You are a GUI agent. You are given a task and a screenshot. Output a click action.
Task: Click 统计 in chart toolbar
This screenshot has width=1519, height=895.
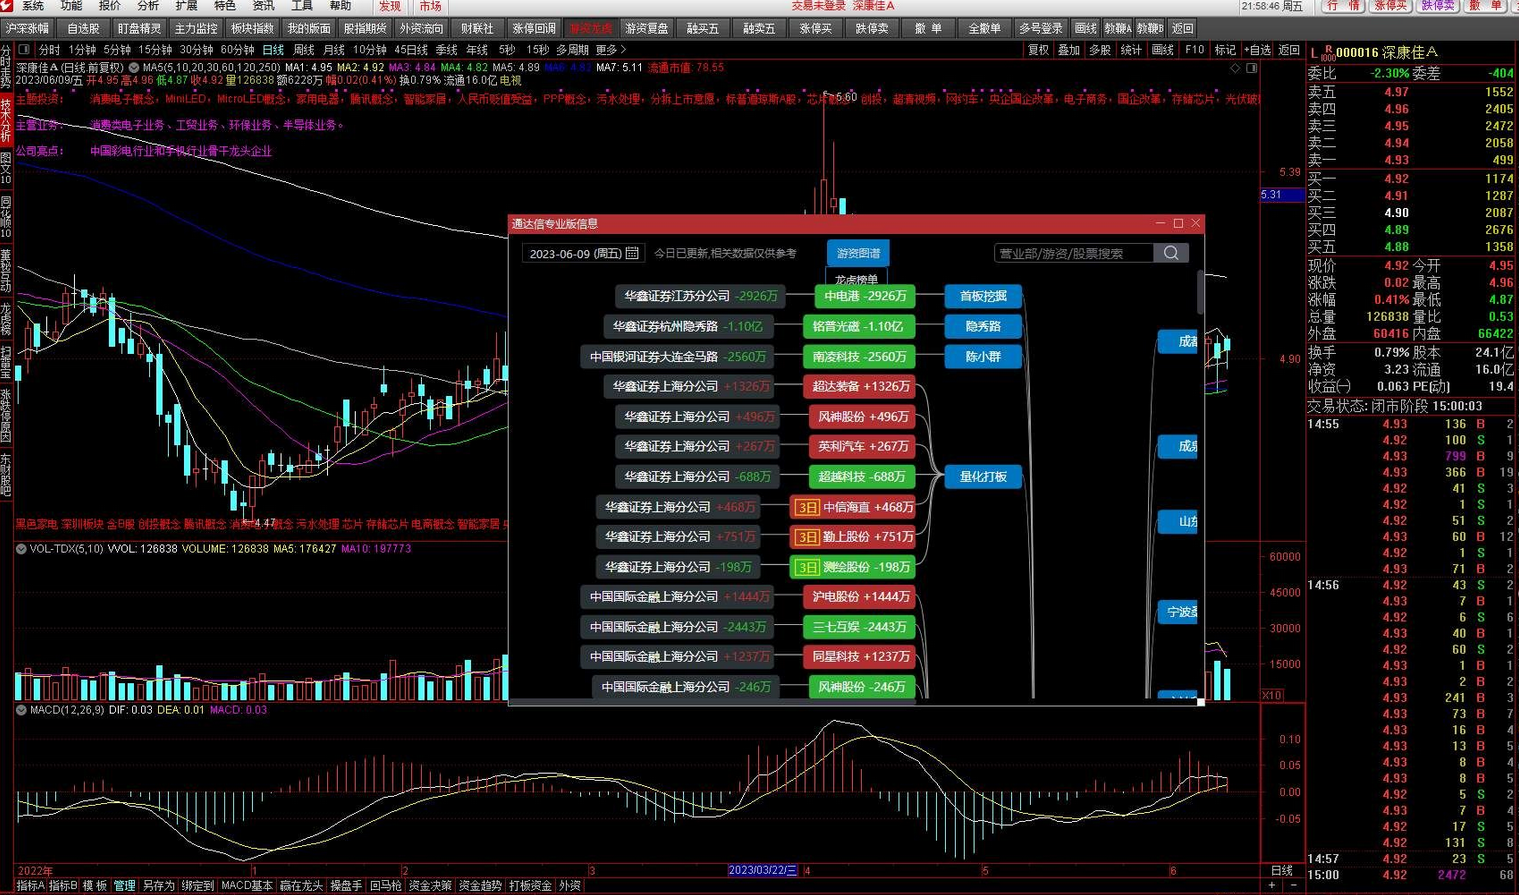click(x=1132, y=49)
